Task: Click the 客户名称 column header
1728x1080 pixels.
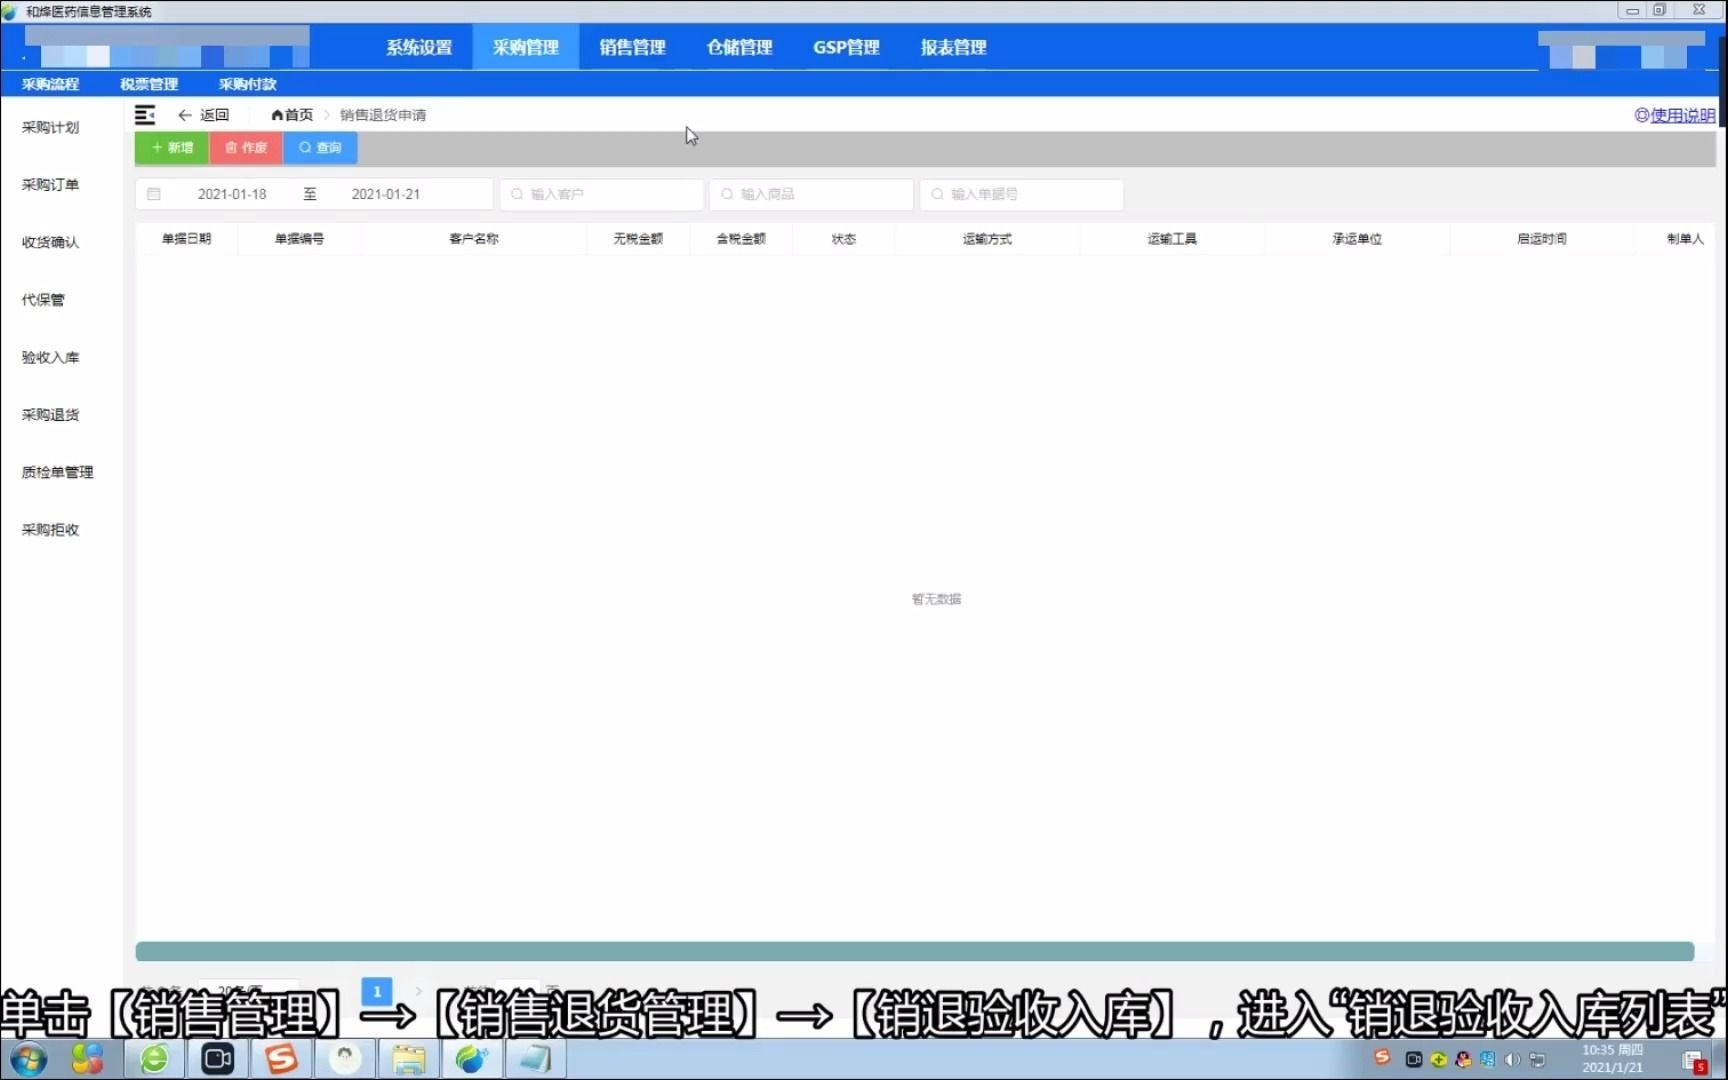Action: (474, 239)
